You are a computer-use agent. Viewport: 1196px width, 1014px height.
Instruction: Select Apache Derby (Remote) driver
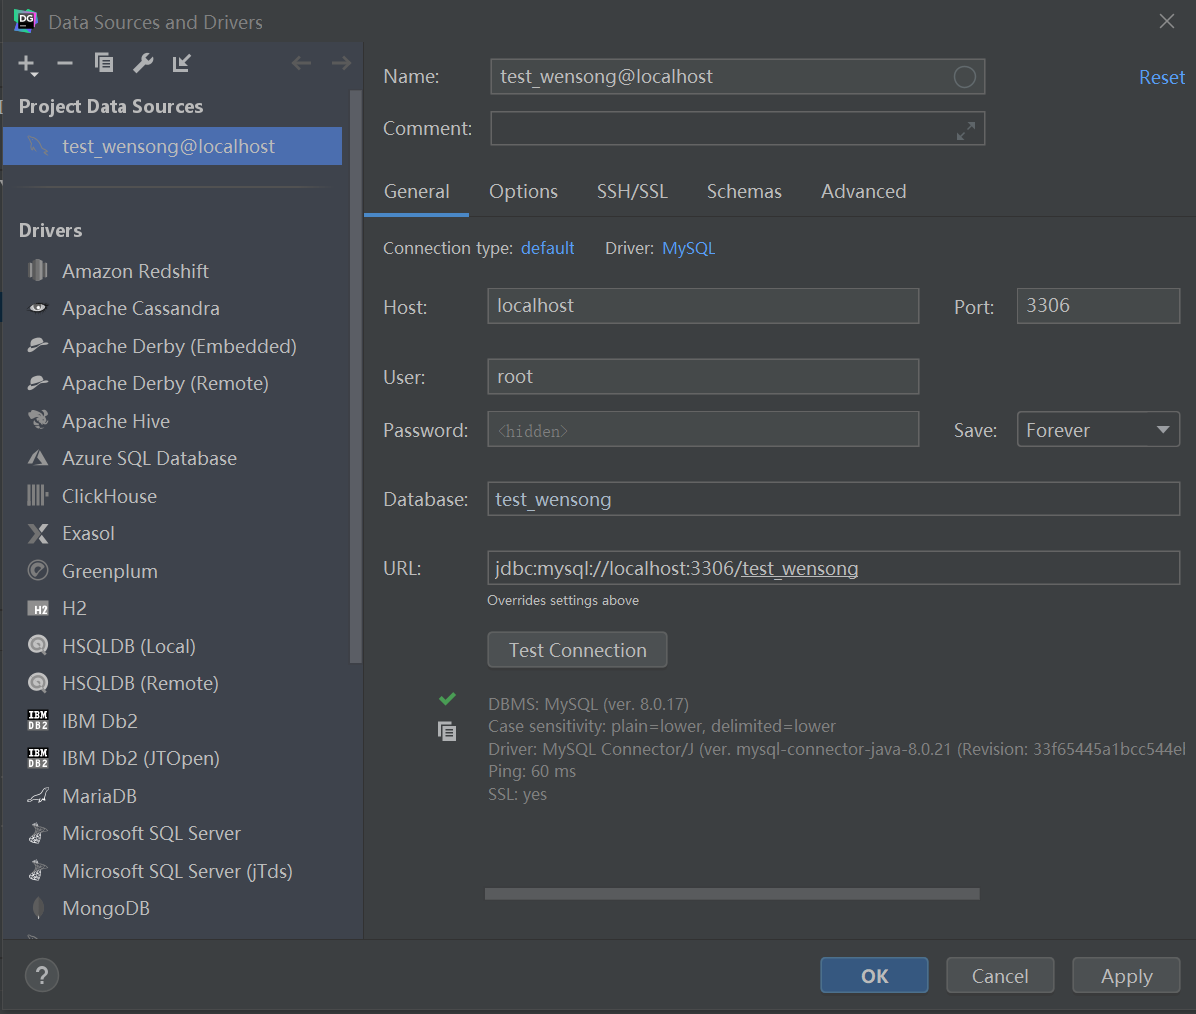[172, 383]
